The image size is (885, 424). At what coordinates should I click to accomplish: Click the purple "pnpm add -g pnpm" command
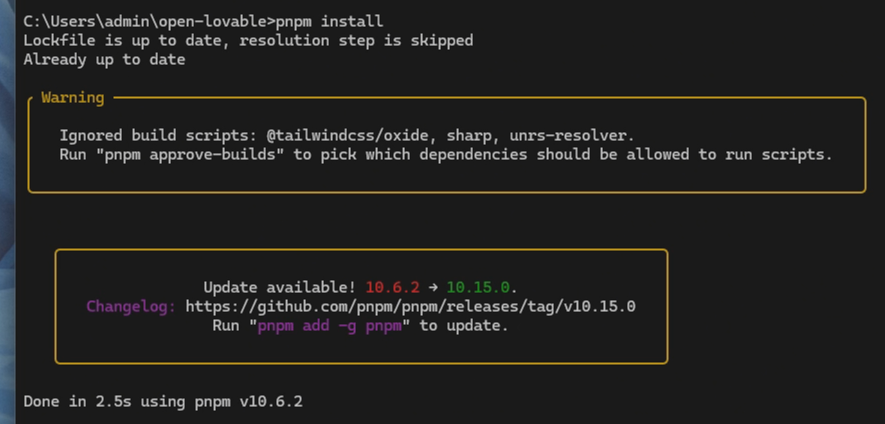tap(330, 326)
